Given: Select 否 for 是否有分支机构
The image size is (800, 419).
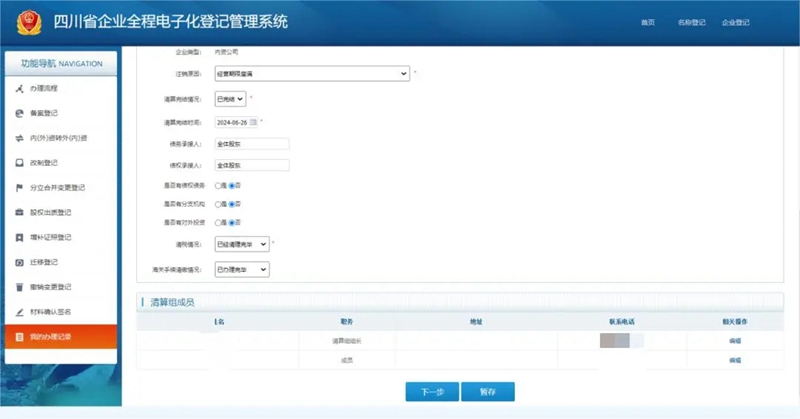Looking at the screenshot, I should tap(232, 204).
